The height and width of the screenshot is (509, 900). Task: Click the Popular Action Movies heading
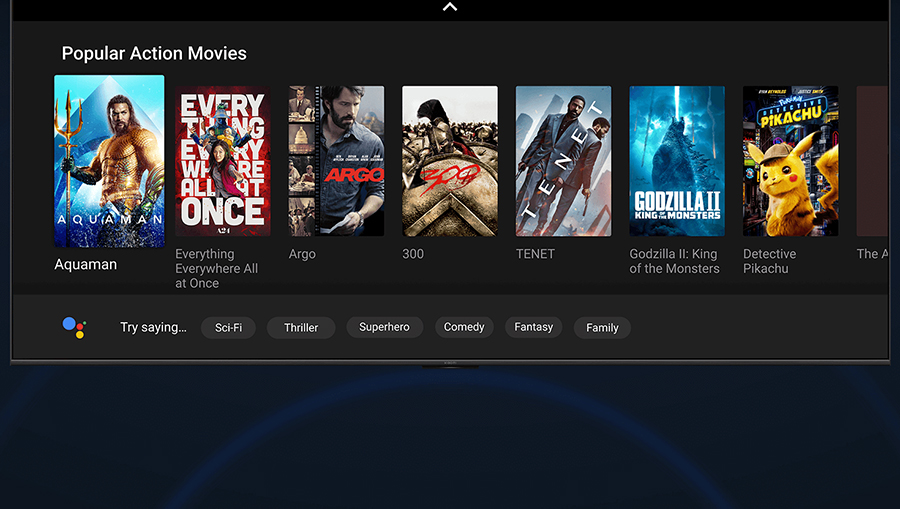[x=154, y=53]
